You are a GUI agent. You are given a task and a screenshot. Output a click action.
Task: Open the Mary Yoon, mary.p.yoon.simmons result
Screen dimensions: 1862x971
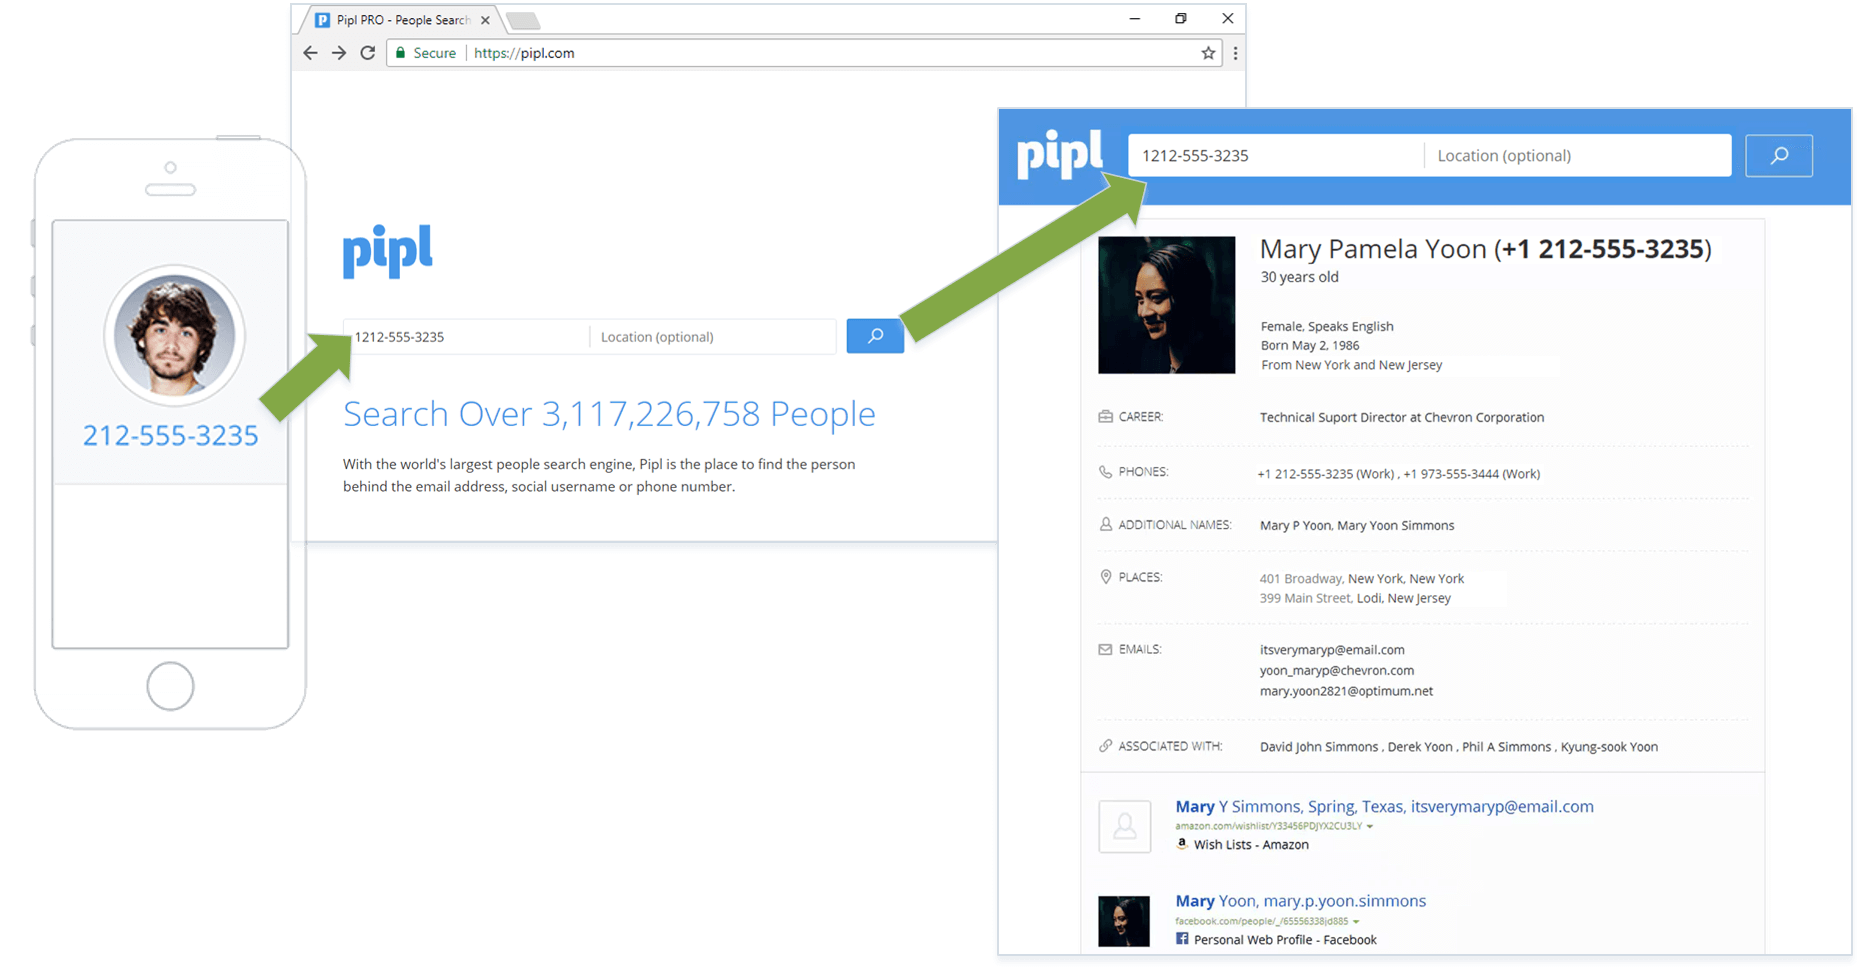pyautogui.click(x=1300, y=901)
